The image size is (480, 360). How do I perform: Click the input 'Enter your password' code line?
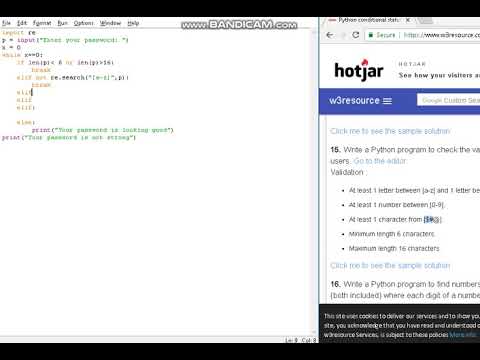tap(65, 40)
